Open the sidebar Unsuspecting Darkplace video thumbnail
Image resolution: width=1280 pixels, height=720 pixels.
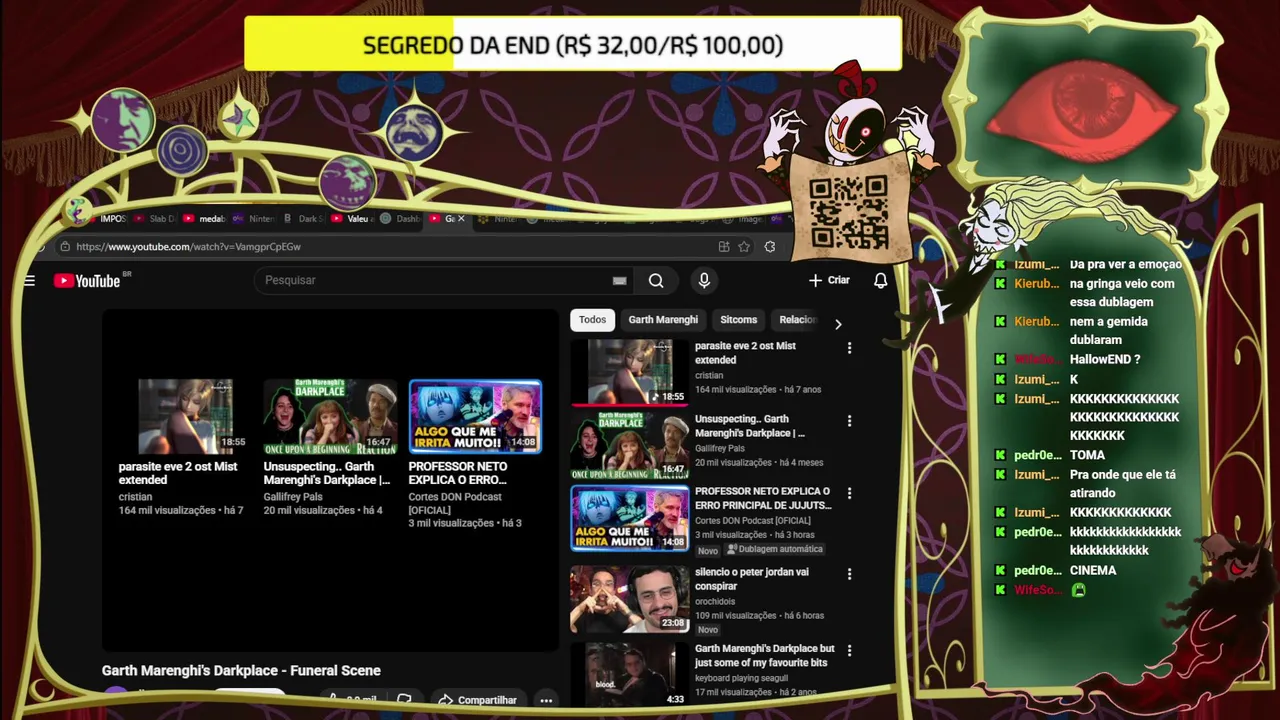coord(629,445)
